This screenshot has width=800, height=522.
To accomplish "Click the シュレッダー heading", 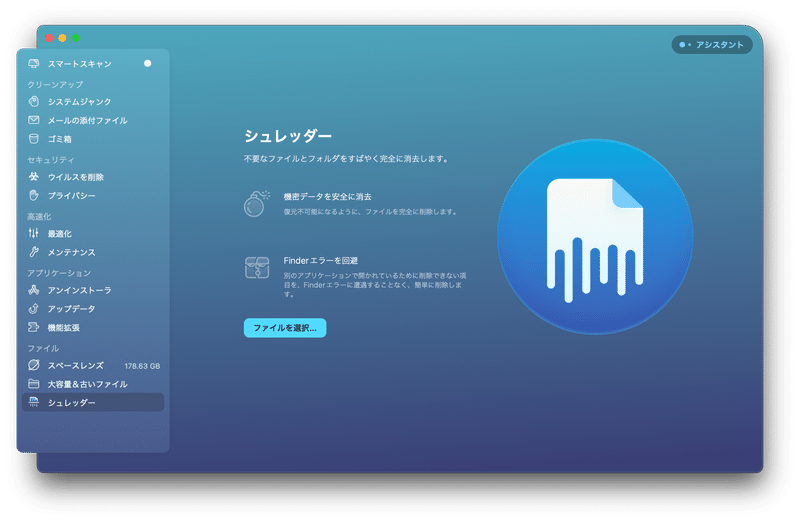I will pyautogui.click(x=288, y=136).
